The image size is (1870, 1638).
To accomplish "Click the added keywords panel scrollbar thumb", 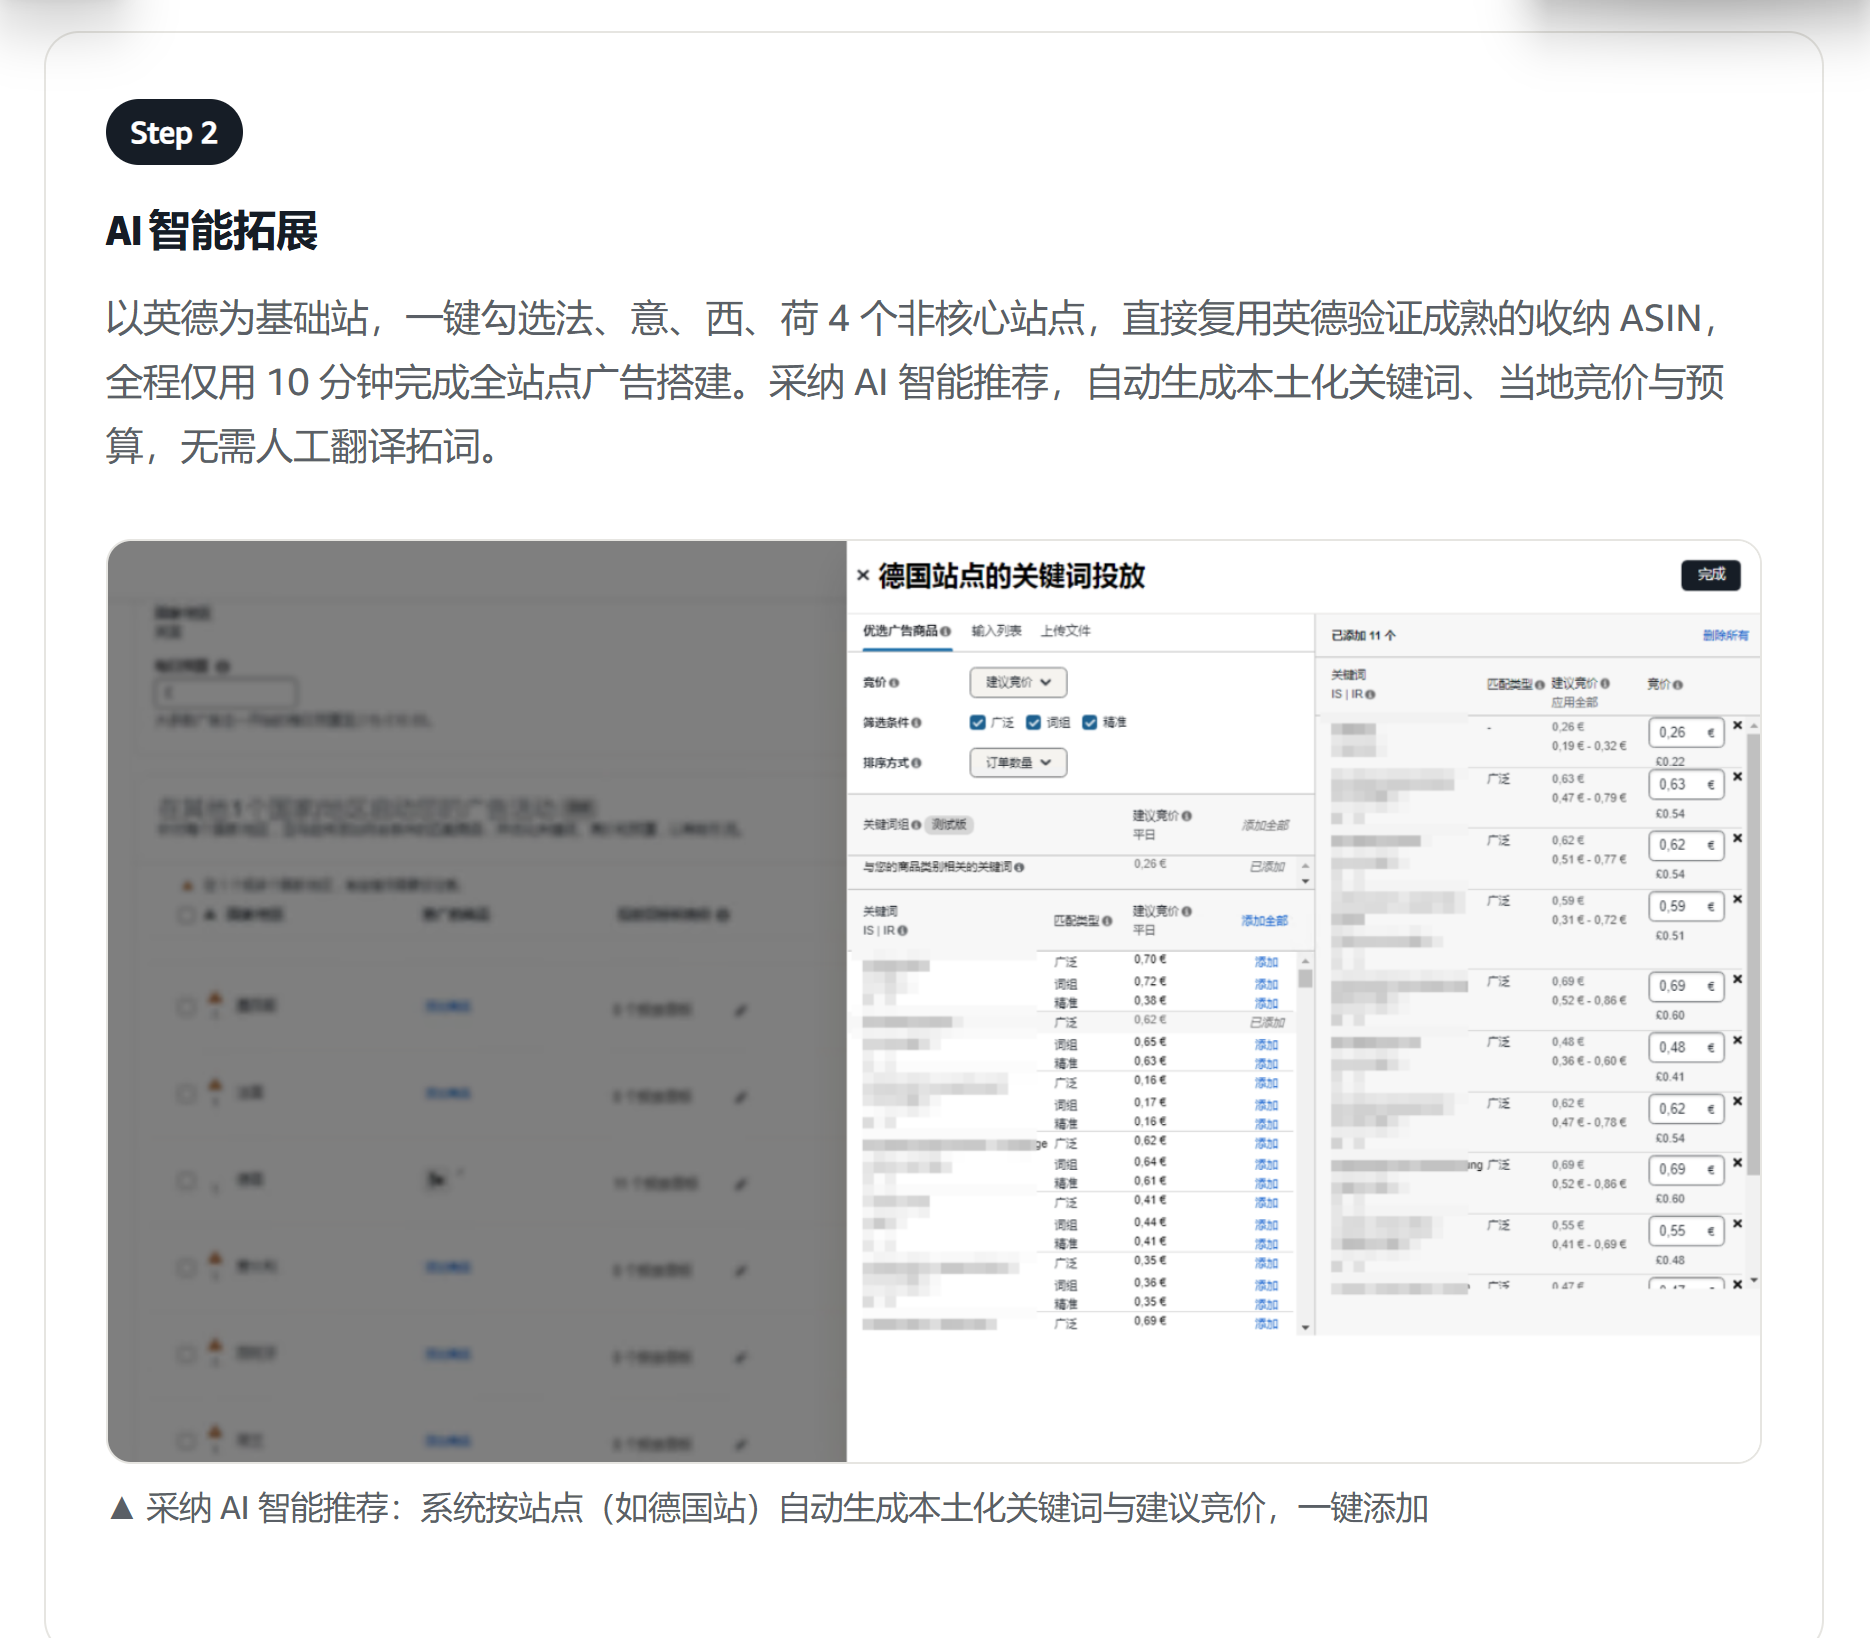I will pyautogui.click(x=1753, y=955).
